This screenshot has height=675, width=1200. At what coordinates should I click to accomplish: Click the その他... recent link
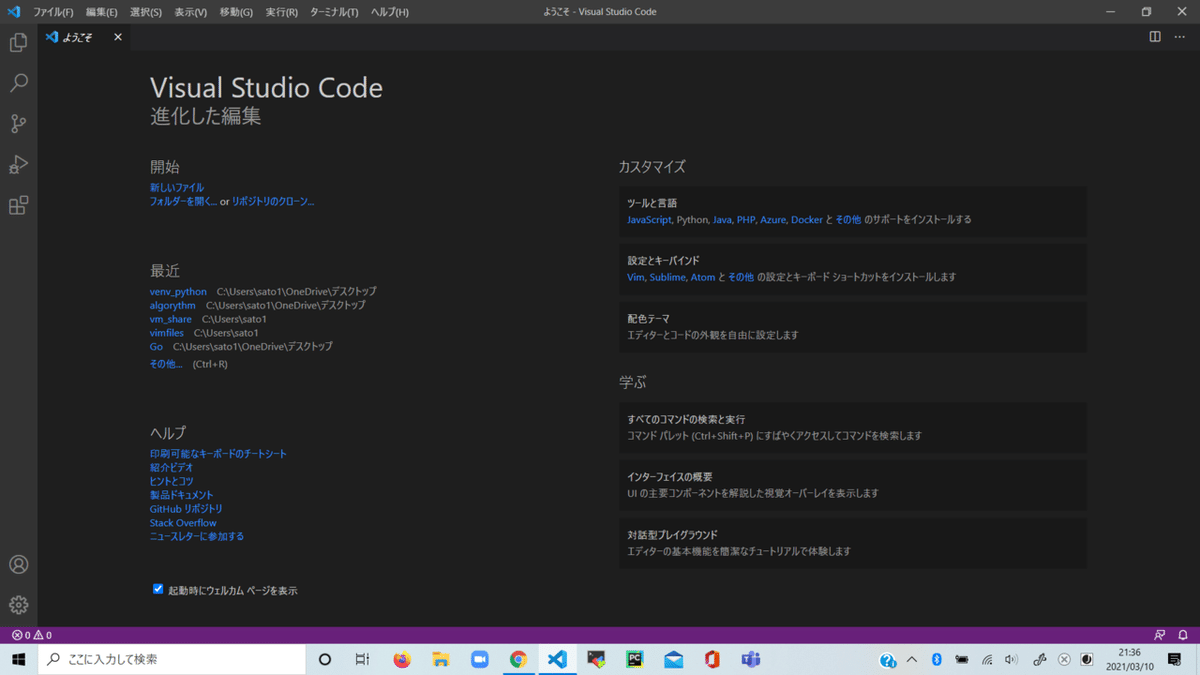[x=166, y=364]
